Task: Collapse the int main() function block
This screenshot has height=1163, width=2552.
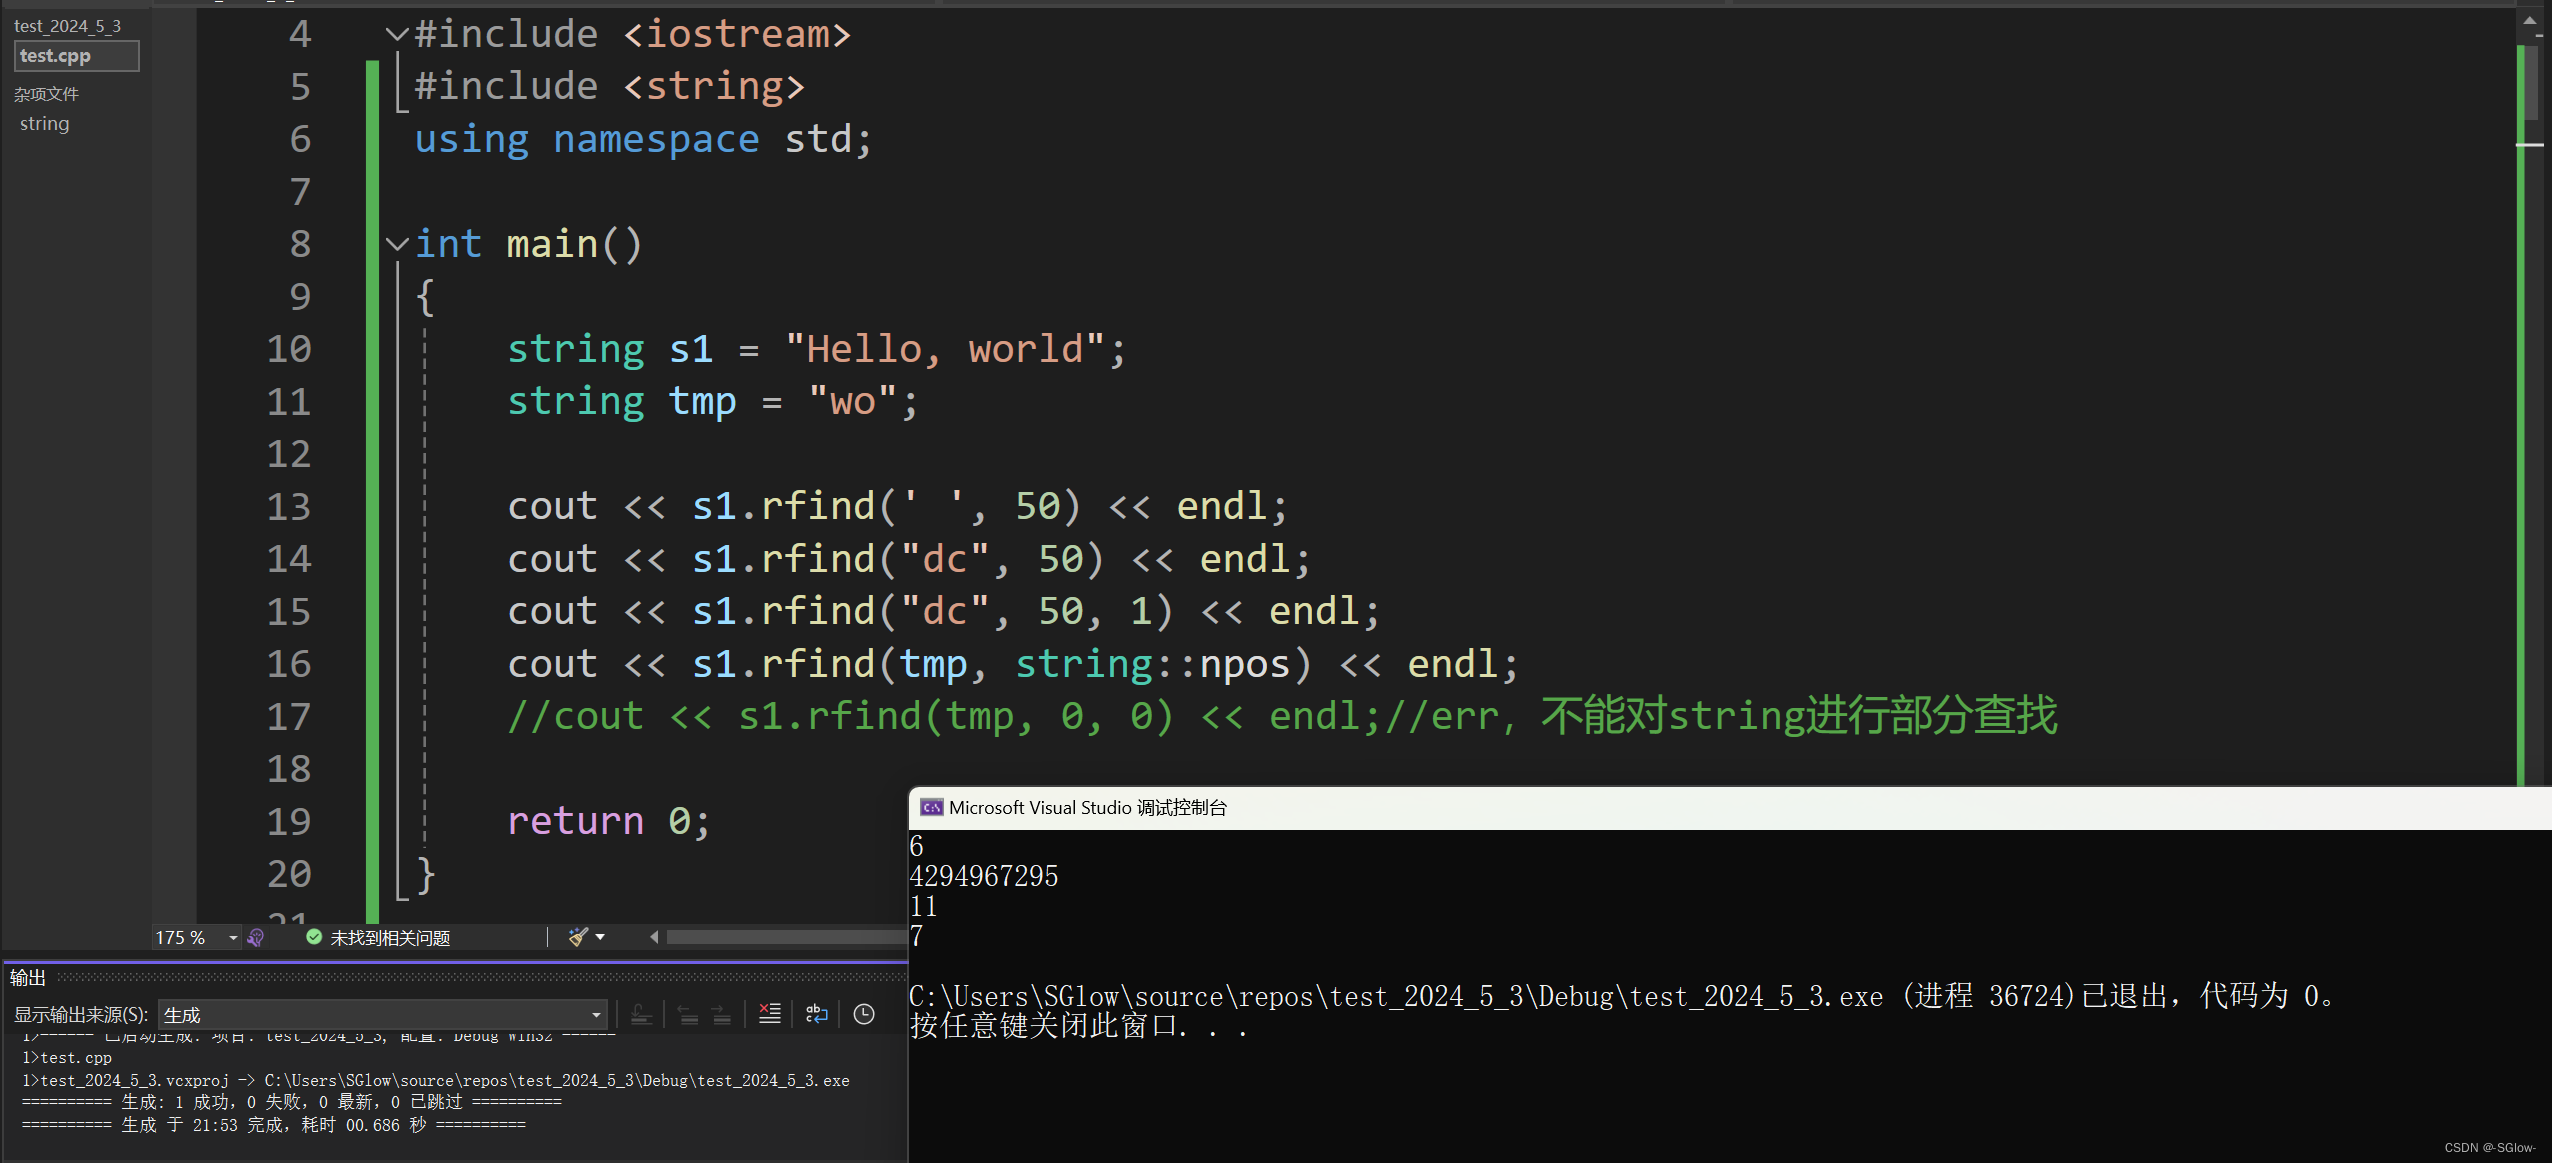Action: [x=397, y=244]
